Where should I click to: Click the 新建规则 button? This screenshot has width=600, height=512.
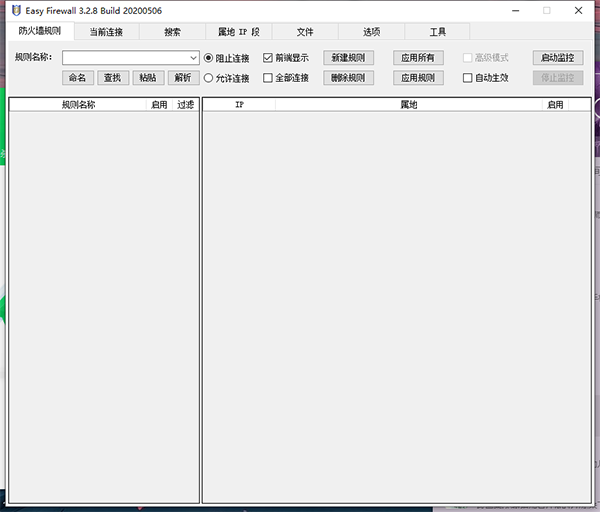click(x=348, y=58)
